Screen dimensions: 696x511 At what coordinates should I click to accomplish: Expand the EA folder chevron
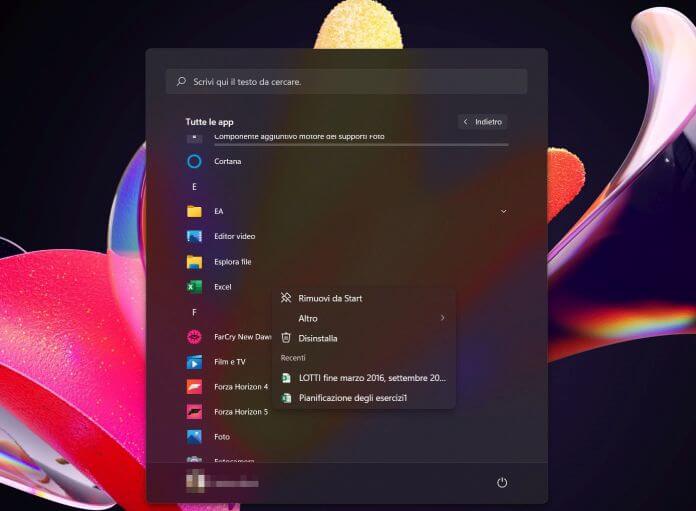[x=503, y=211]
